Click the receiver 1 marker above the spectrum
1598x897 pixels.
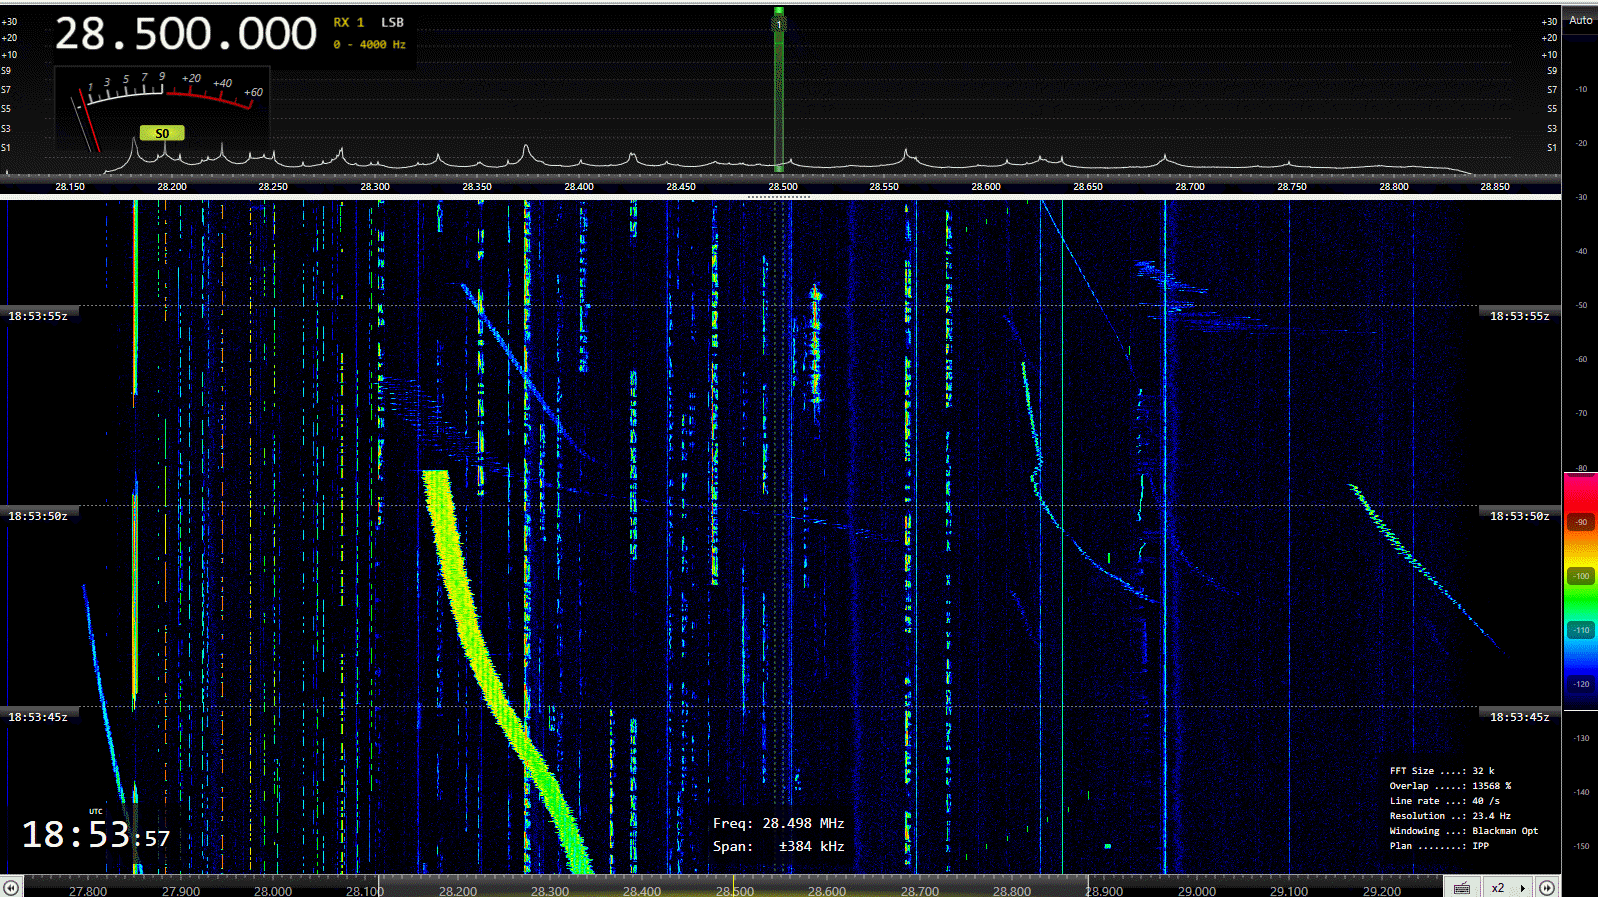pyautogui.click(x=778, y=23)
